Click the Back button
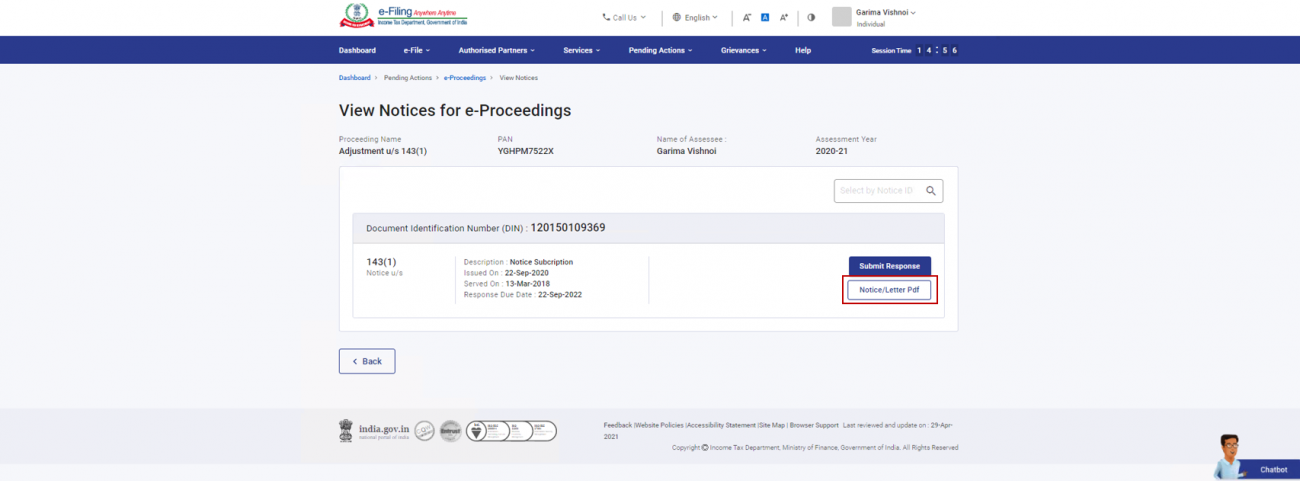Image resolution: width=1300 pixels, height=481 pixels. pos(367,361)
